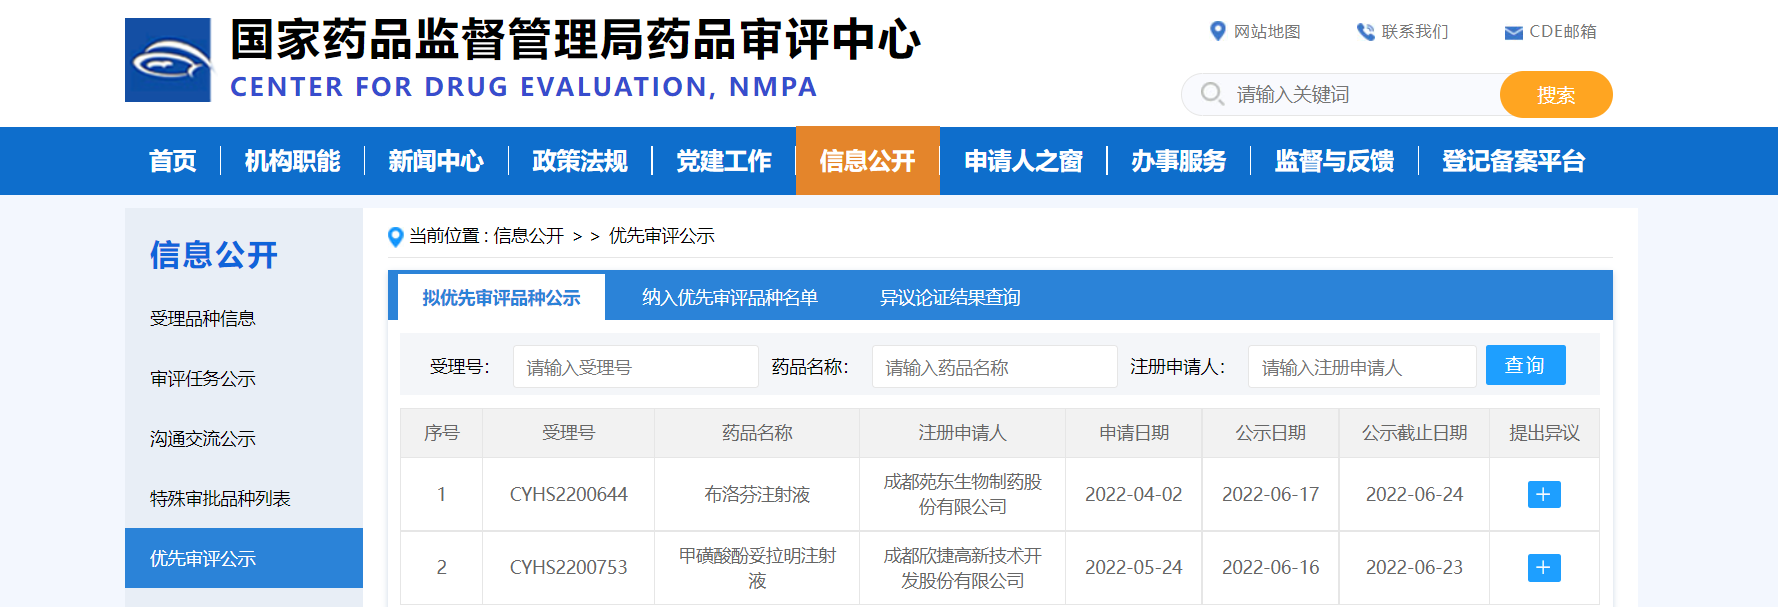Click application date 2022-05-24
The image size is (1778, 607).
coord(1134,567)
